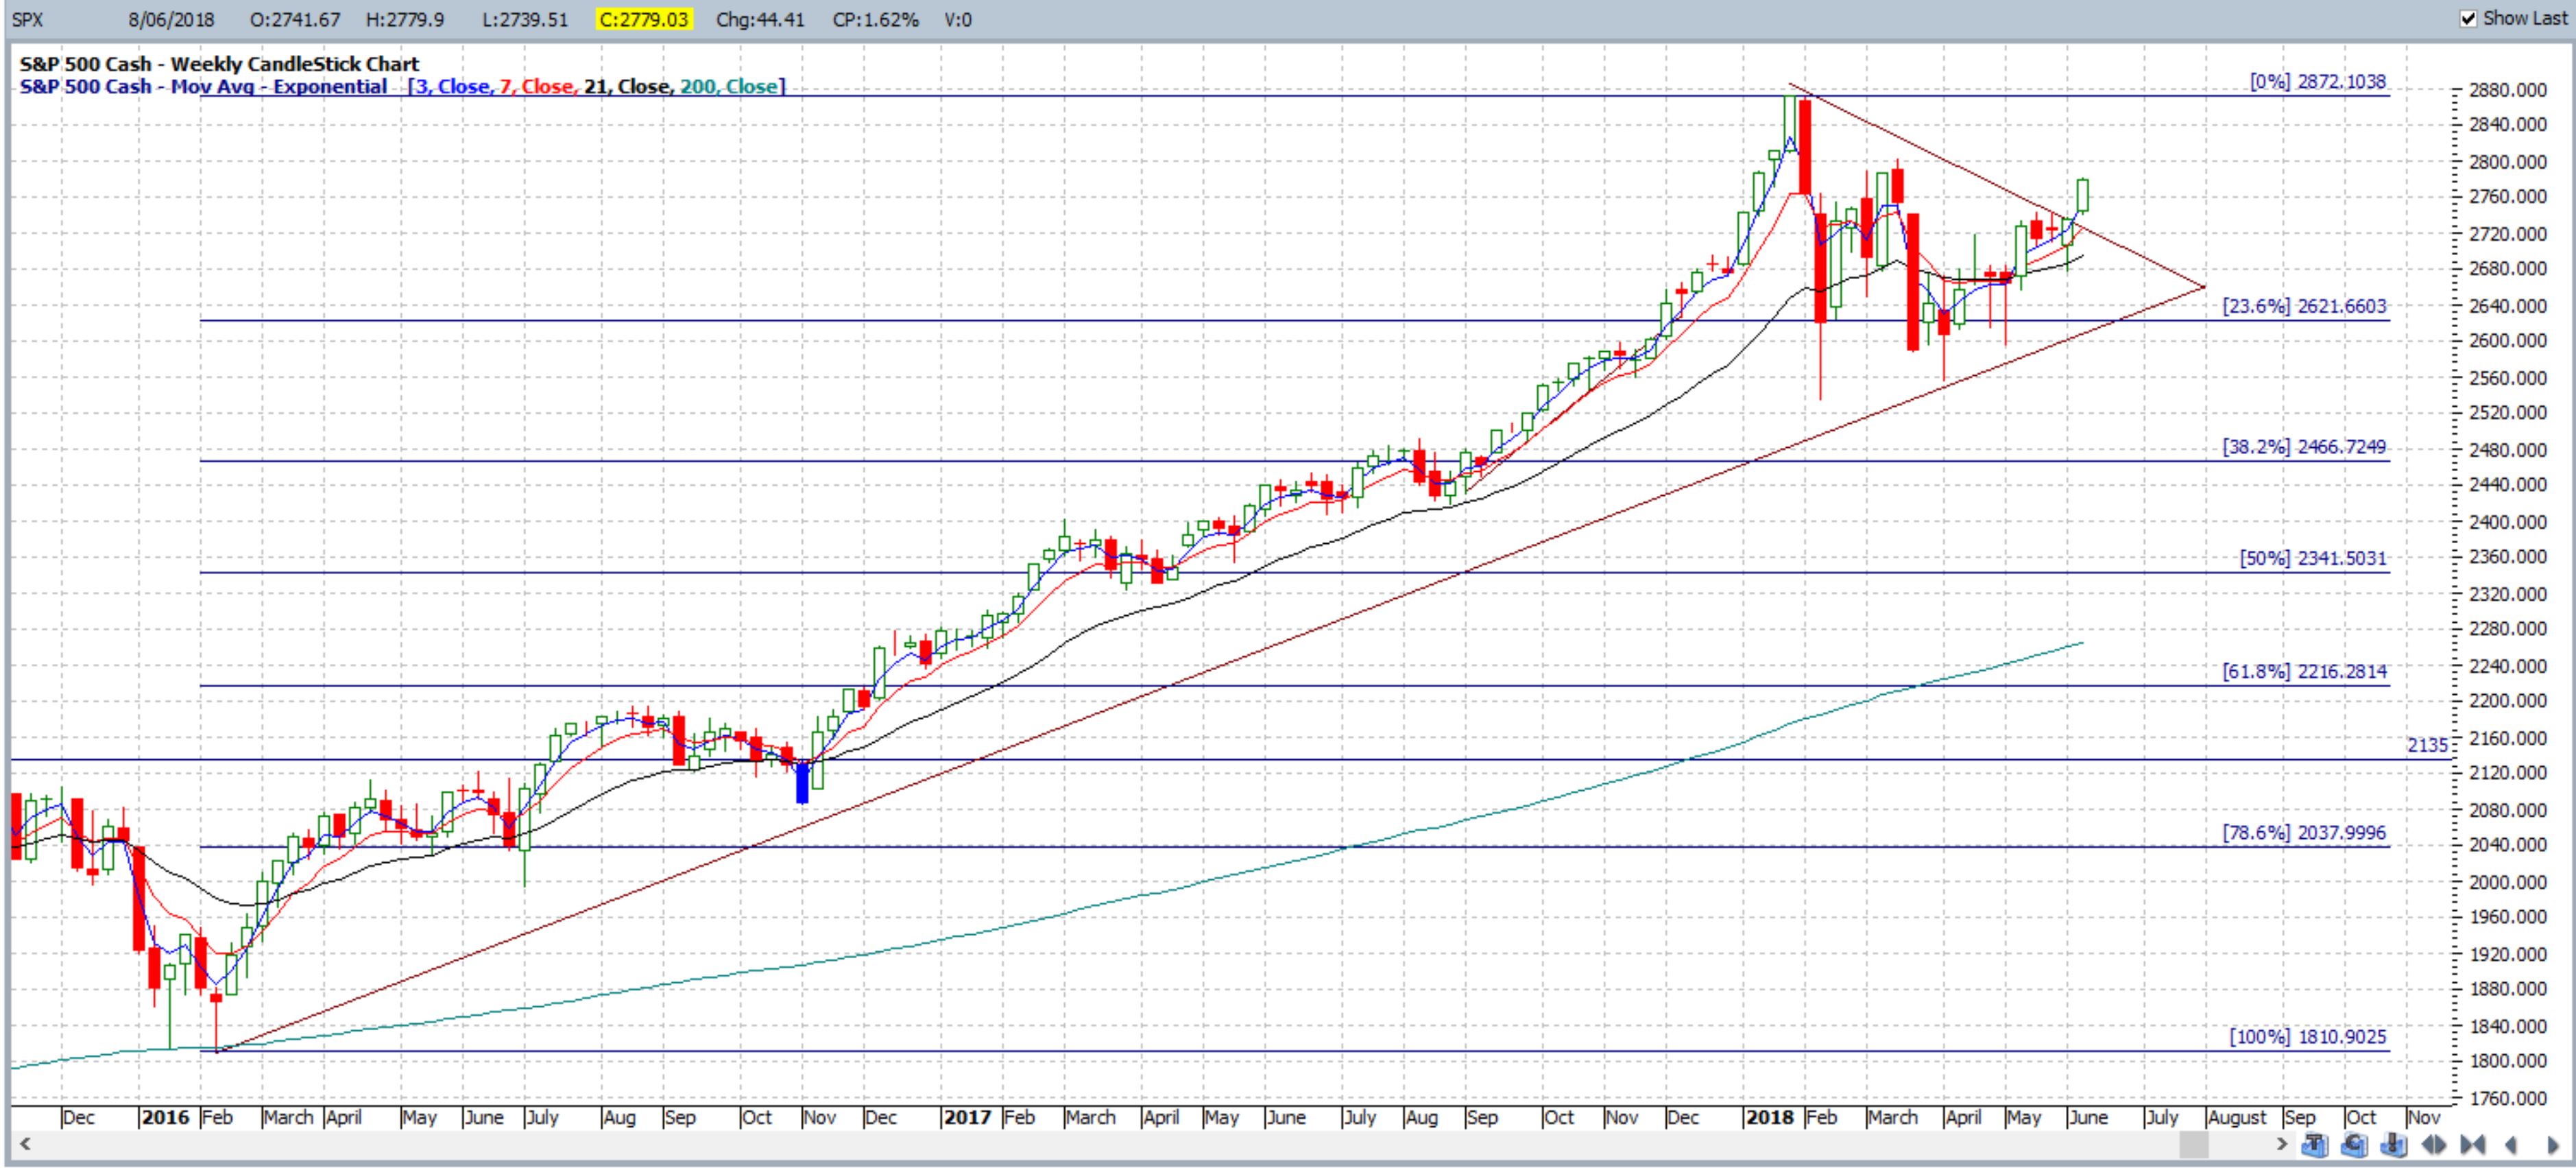Click the horizontal scrollbar right arrow
This screenshot has height=1168, width=2576.
(2282, 1144)
